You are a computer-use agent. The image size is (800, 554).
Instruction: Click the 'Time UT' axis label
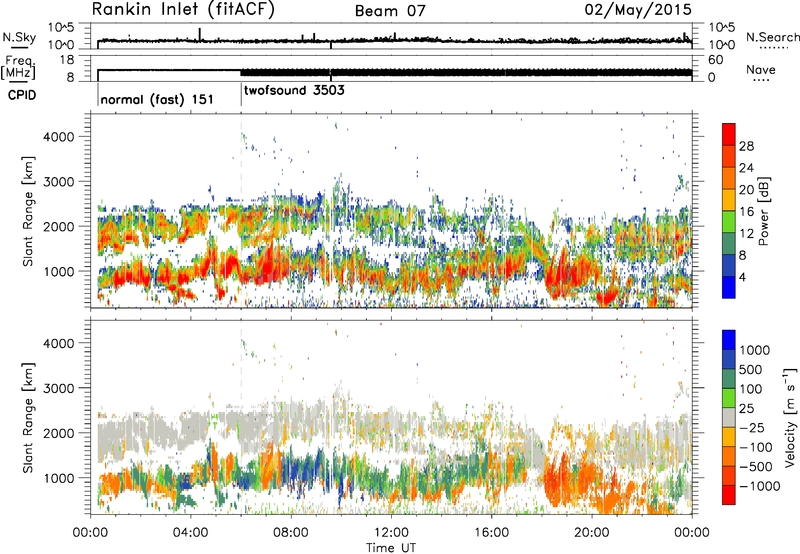391,547
